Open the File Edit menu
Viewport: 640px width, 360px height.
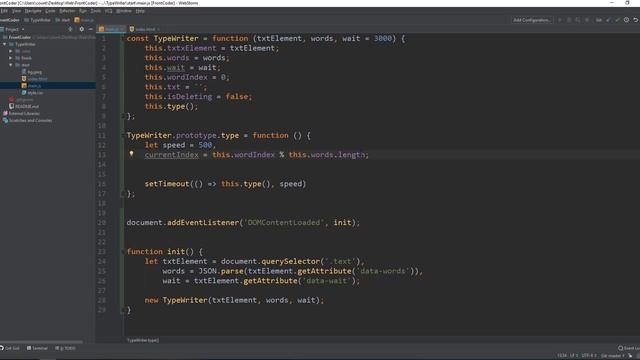(x=4, y=11)
